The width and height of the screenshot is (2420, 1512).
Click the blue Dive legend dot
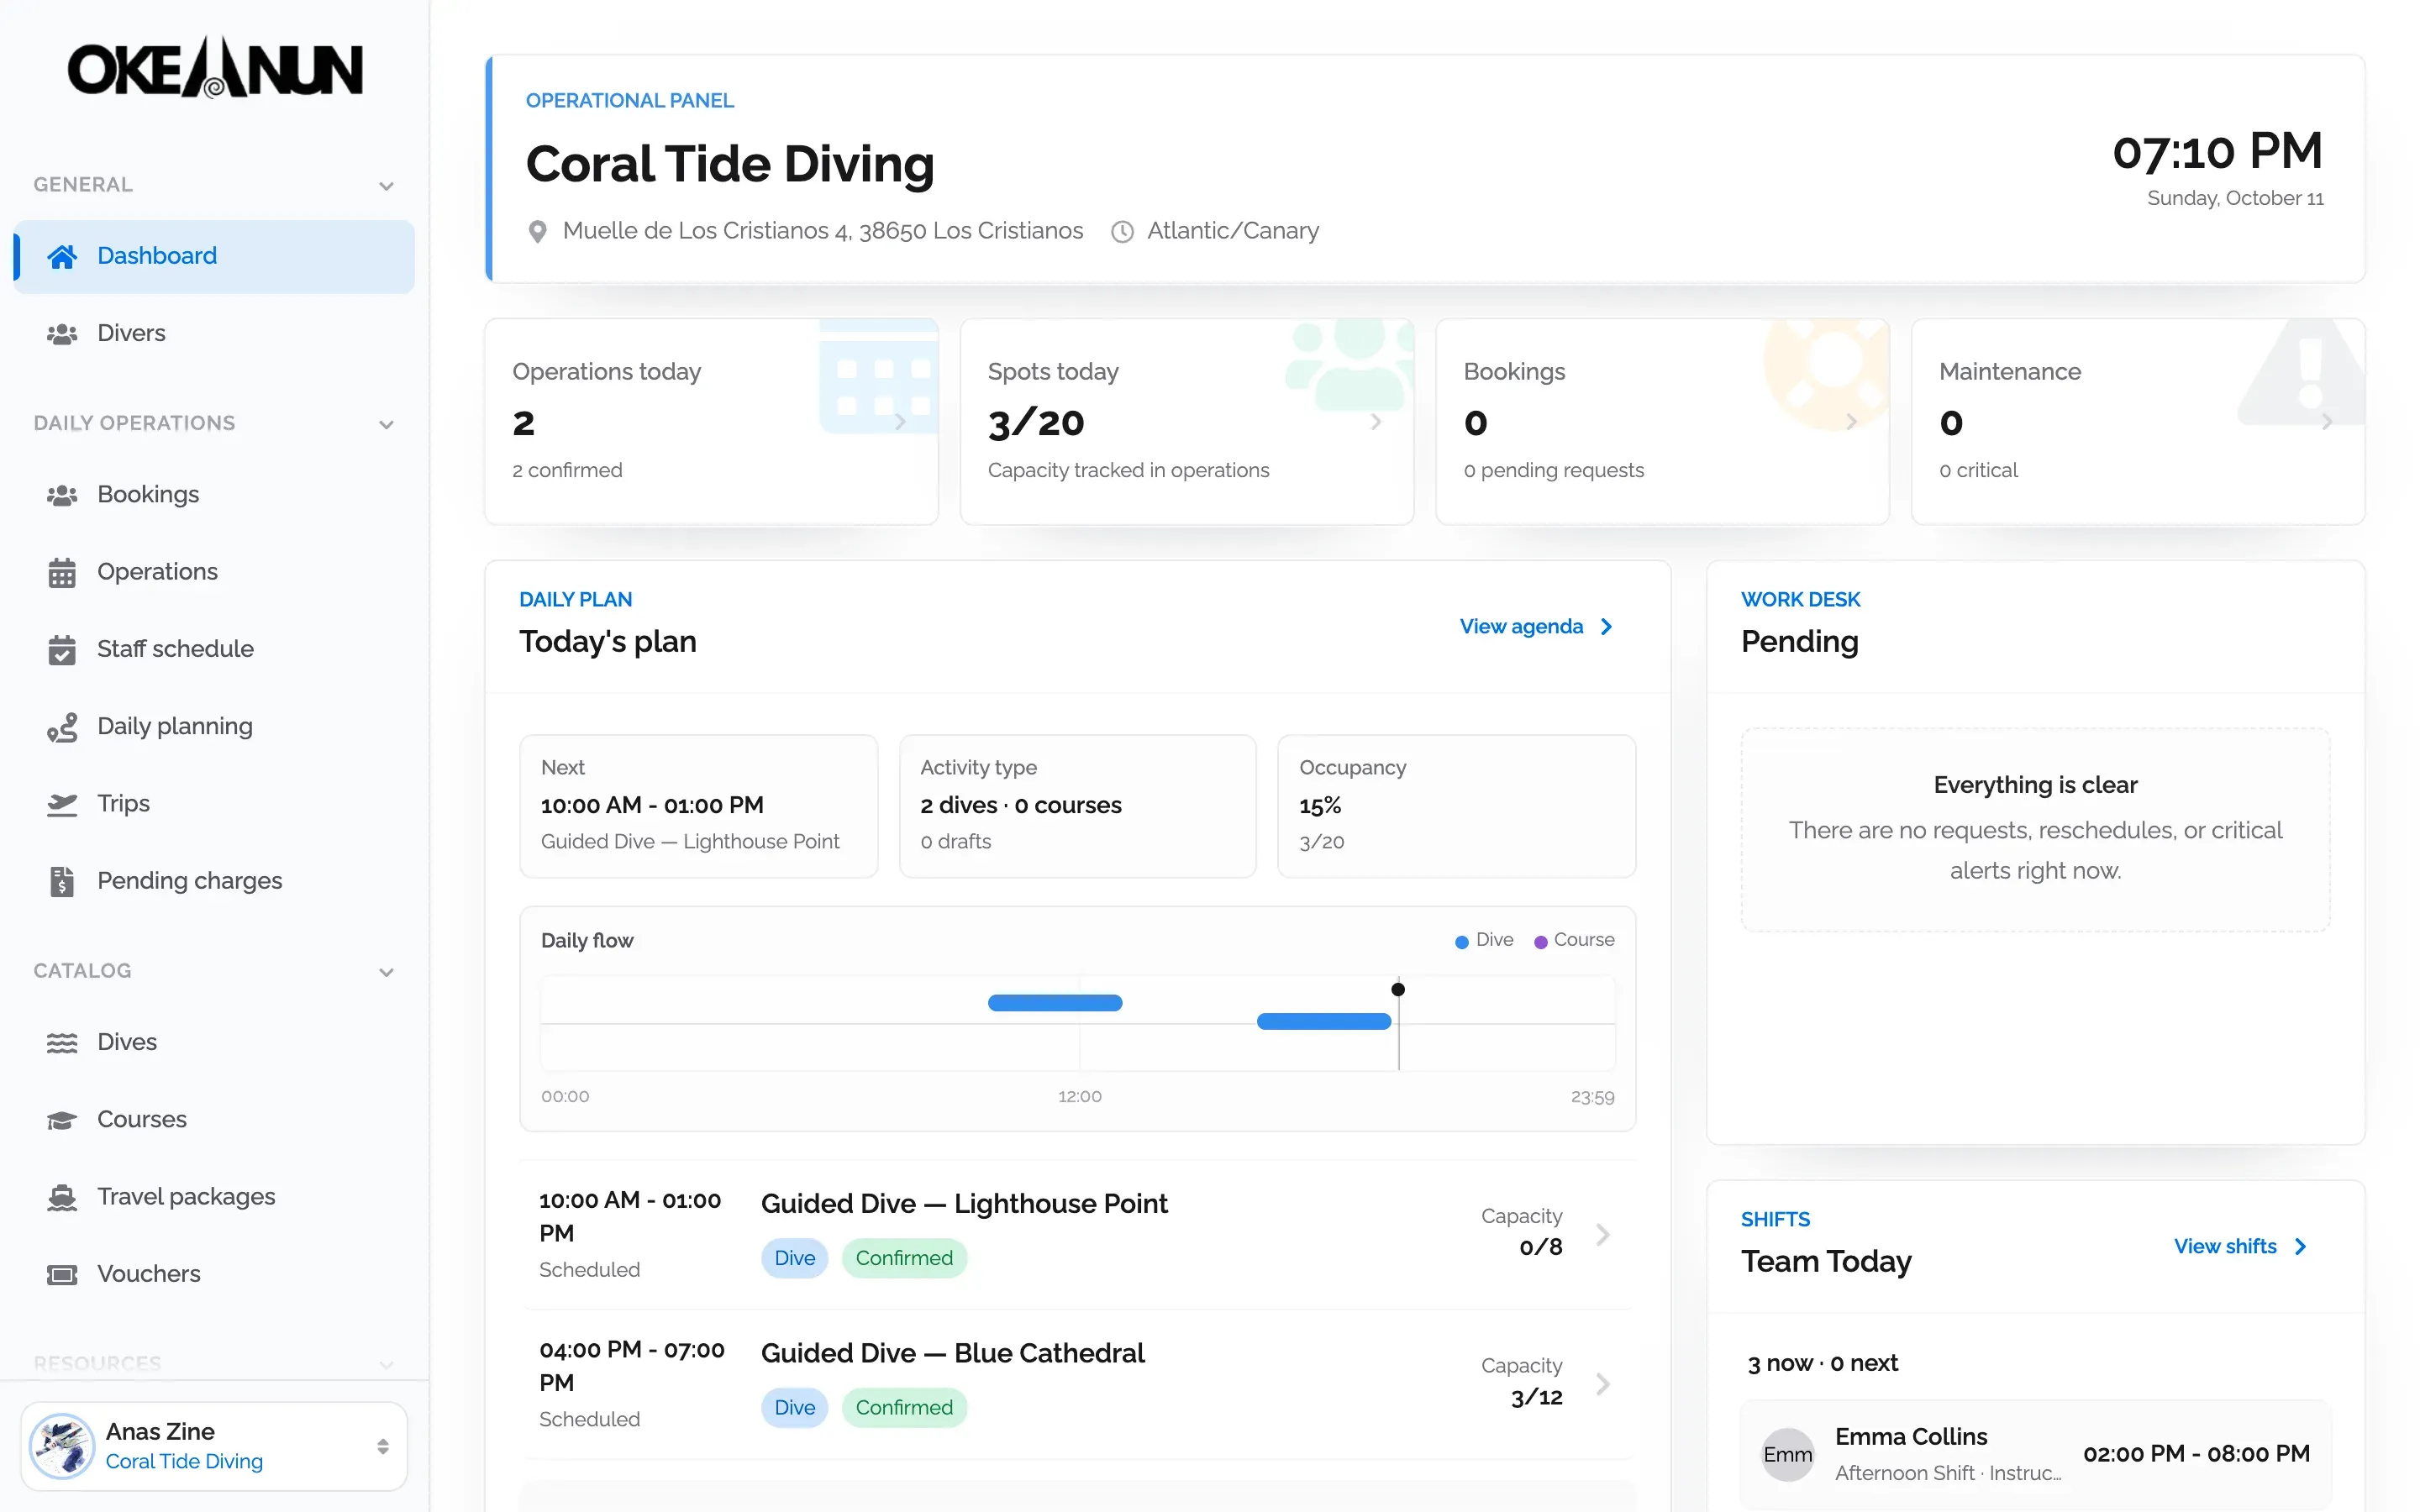tap(1461, 942)
